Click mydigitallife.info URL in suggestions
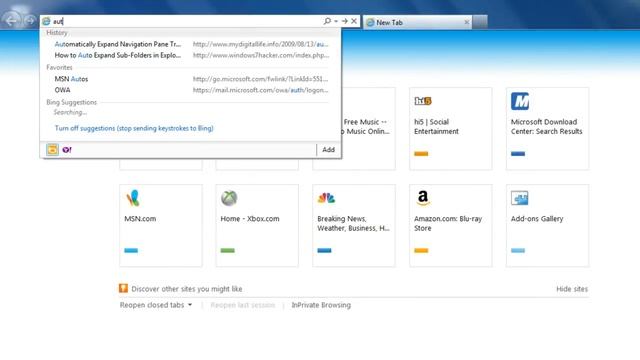This screenshot has width=640, height=360. pos(260,44)
